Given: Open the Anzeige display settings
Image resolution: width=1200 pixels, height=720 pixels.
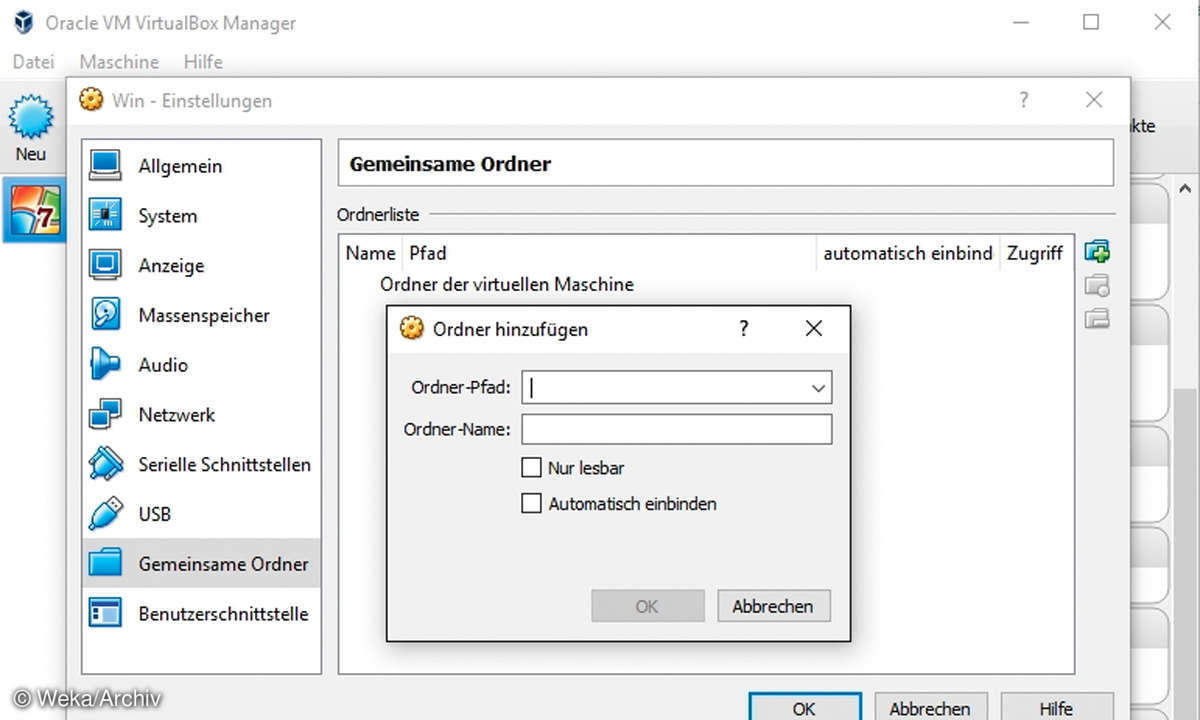Looking at the screenshot, I should click(201, 266).
